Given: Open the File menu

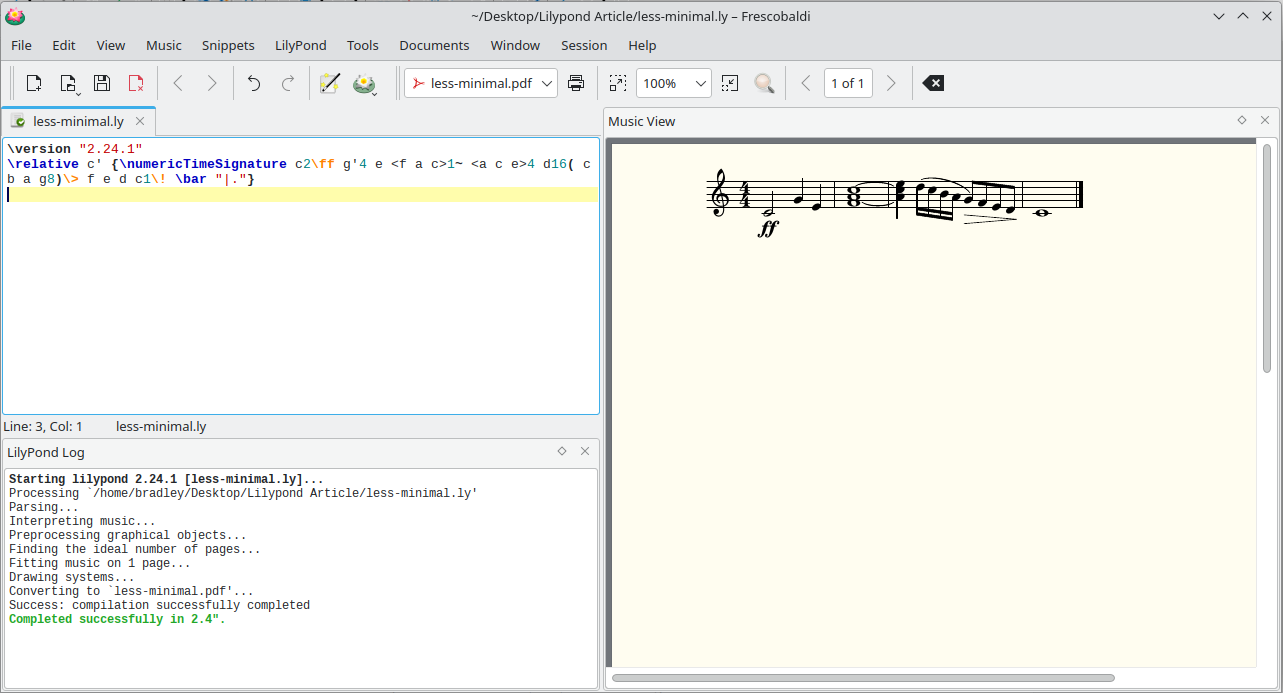Looking at the screenshot, I should pyautogui.click(x=21, y=45).
